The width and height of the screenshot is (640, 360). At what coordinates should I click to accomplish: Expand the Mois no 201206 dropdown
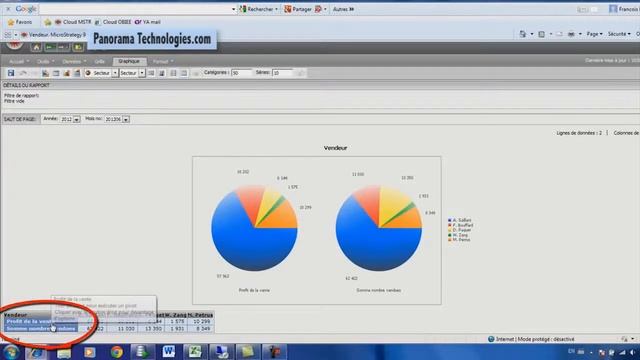tap(126, 120)
